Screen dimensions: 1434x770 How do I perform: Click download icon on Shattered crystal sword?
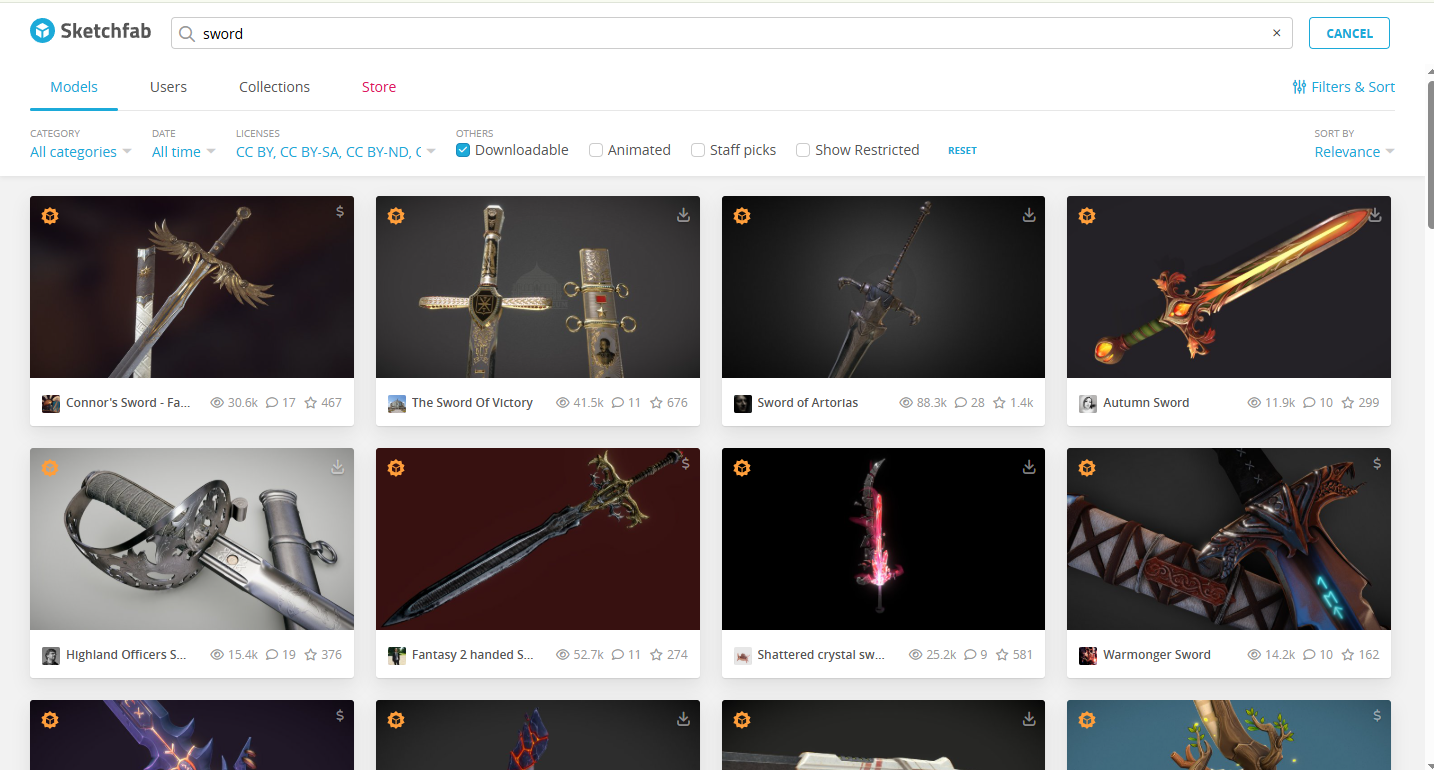pyautogui.click(x=1029, y=466)
